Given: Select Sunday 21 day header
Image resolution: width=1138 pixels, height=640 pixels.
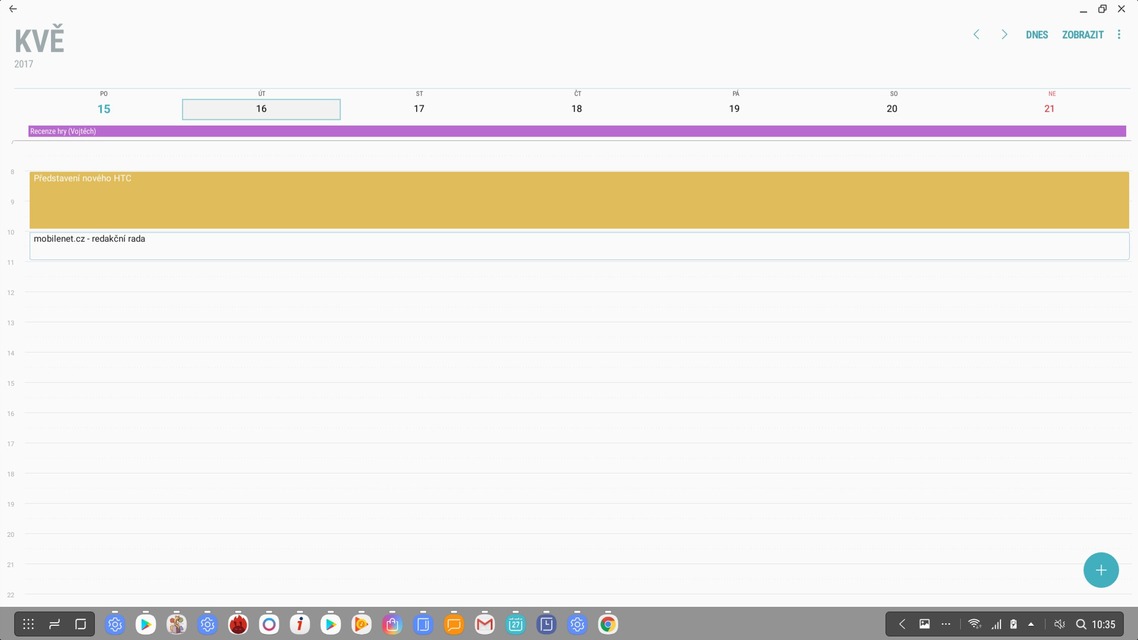Looking at the screenshot, I should (x=1049, y=109).
